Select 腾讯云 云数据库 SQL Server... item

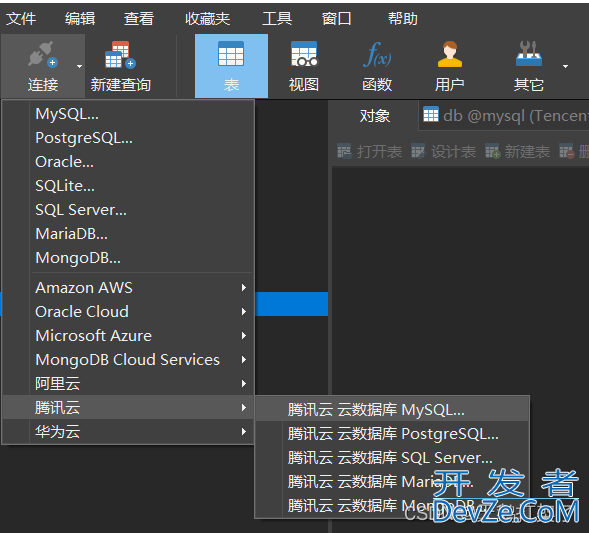pos(392,458)
